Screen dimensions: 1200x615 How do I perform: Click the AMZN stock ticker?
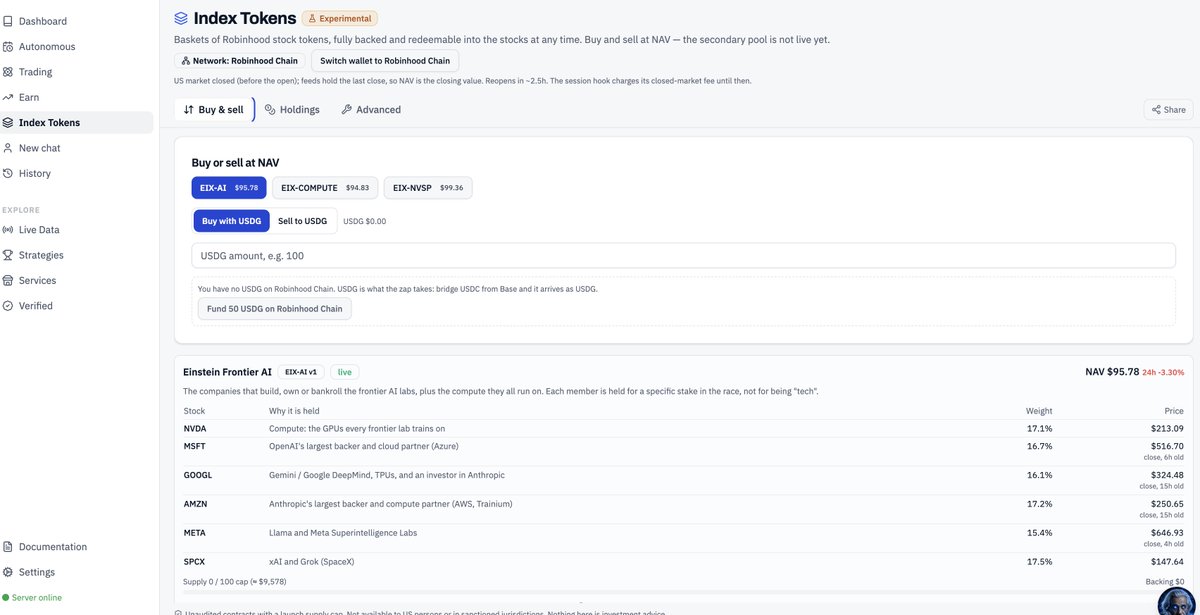click(196, 504)
